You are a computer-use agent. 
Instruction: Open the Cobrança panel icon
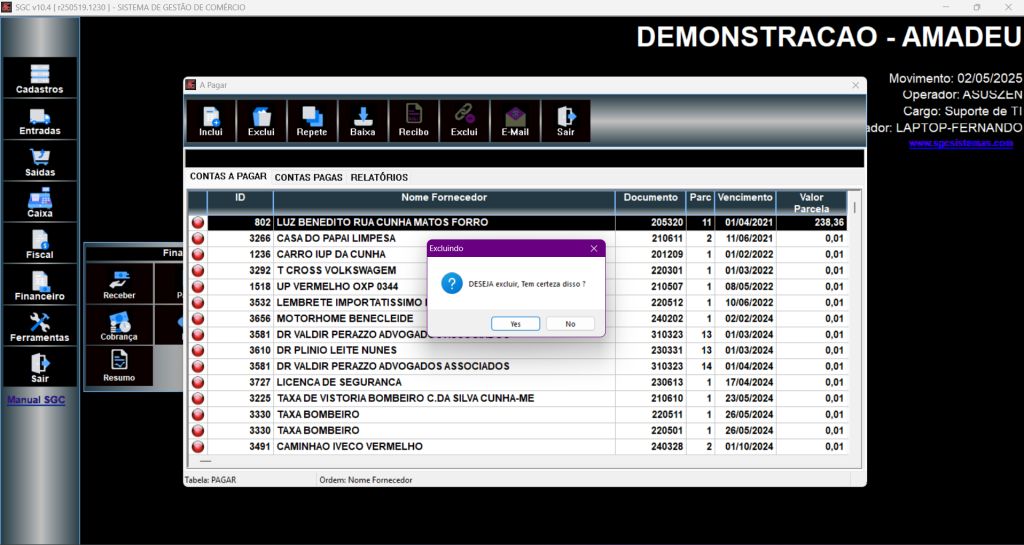pyautogui.click(x=120, y=324)
